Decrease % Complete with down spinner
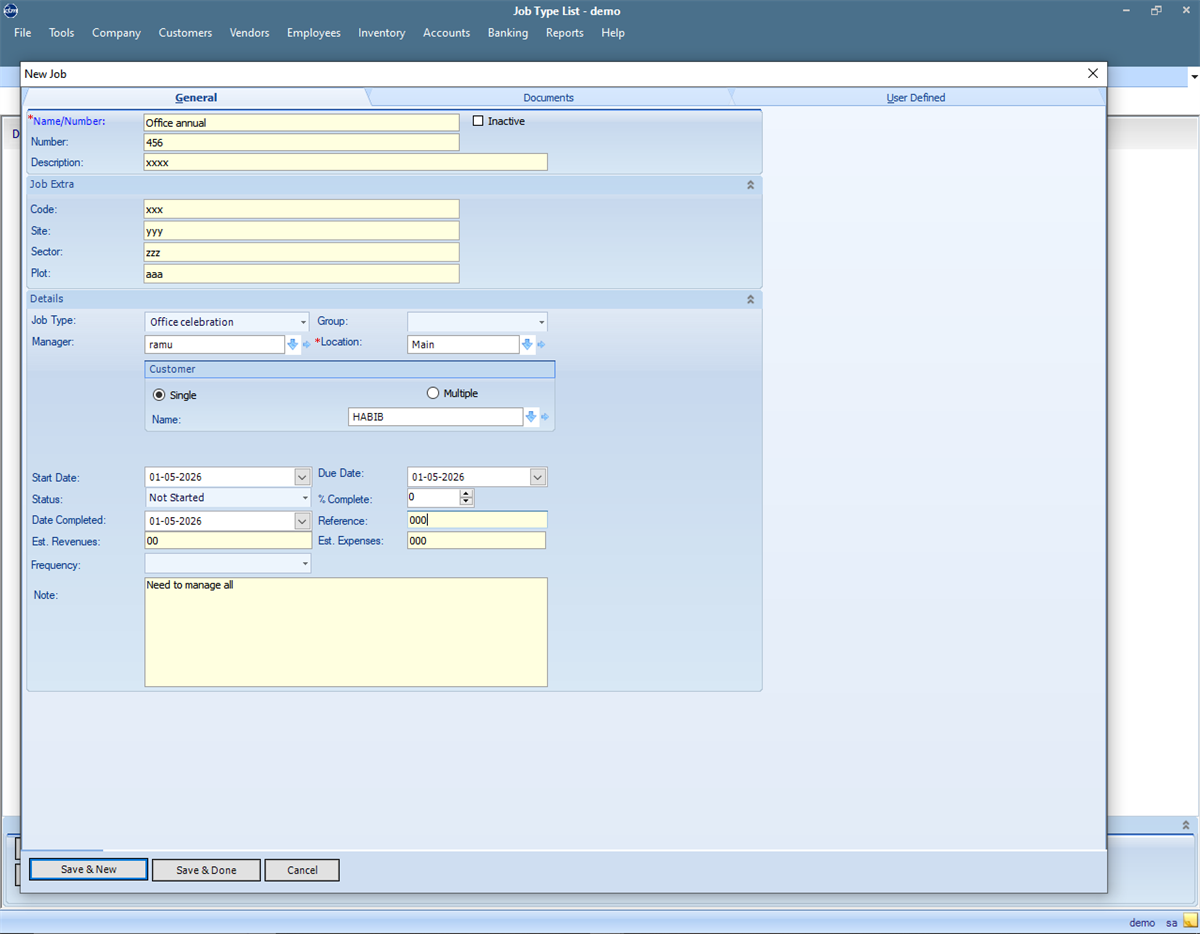 (466, 501)
